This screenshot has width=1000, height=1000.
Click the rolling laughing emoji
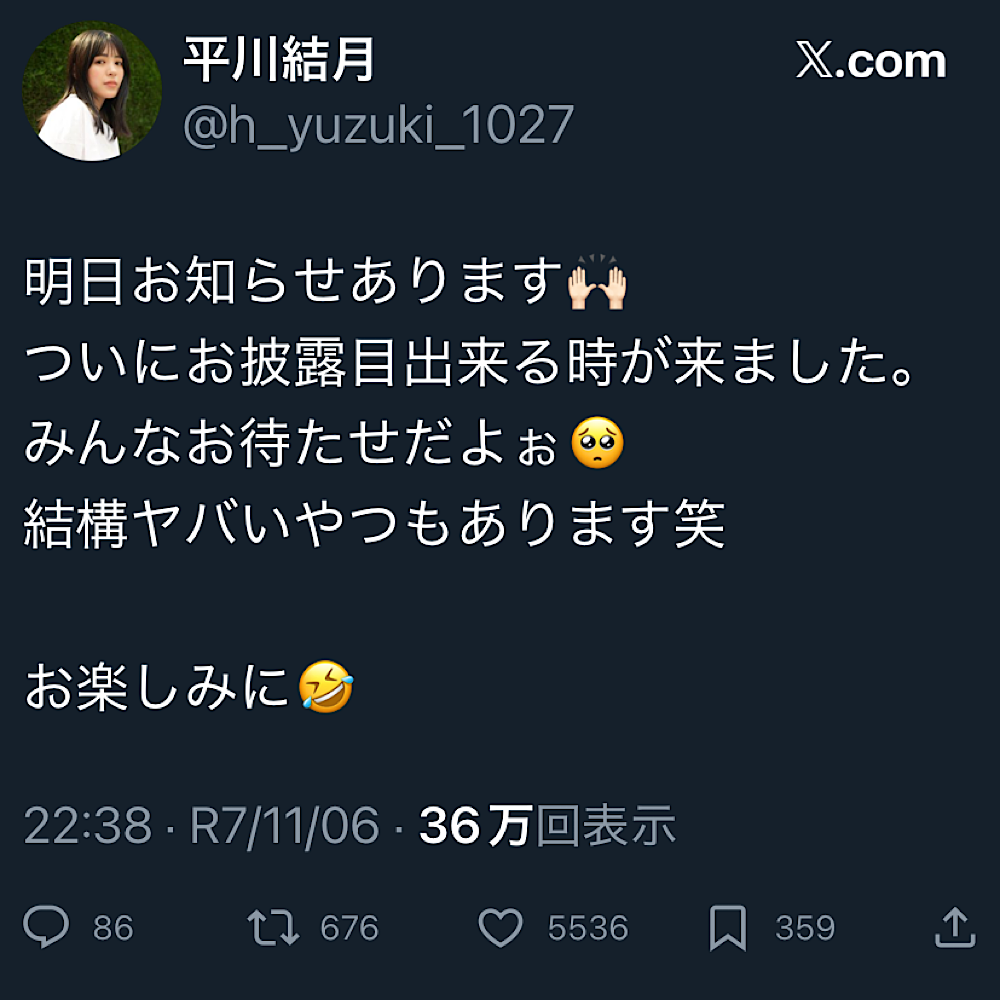326,686
